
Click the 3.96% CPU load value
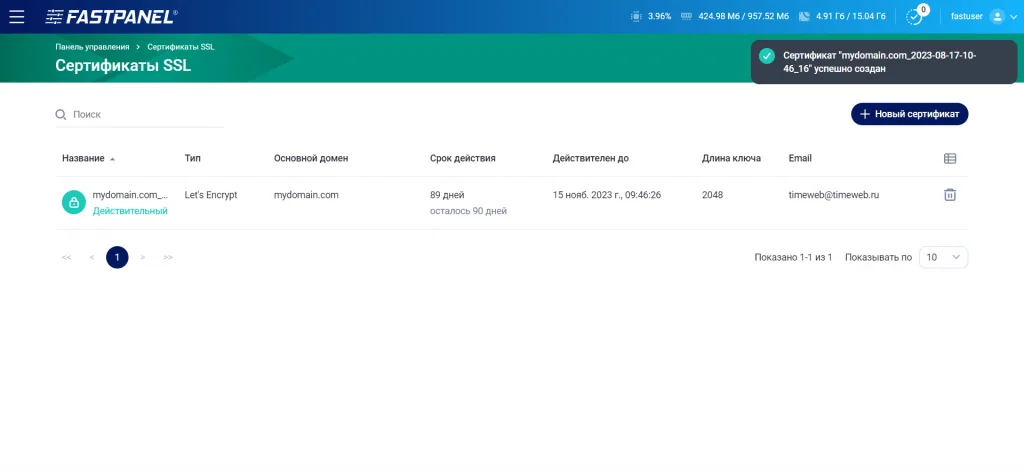(660, 16)
